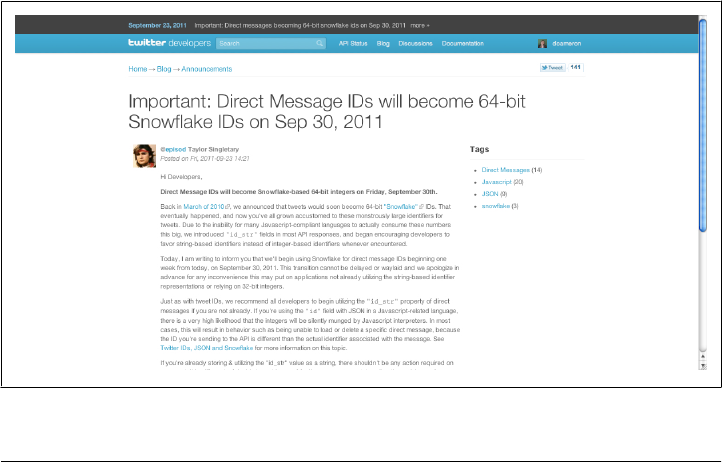
Task: Click the 'more »' link in top banner
Action: (x=420, y=25)
